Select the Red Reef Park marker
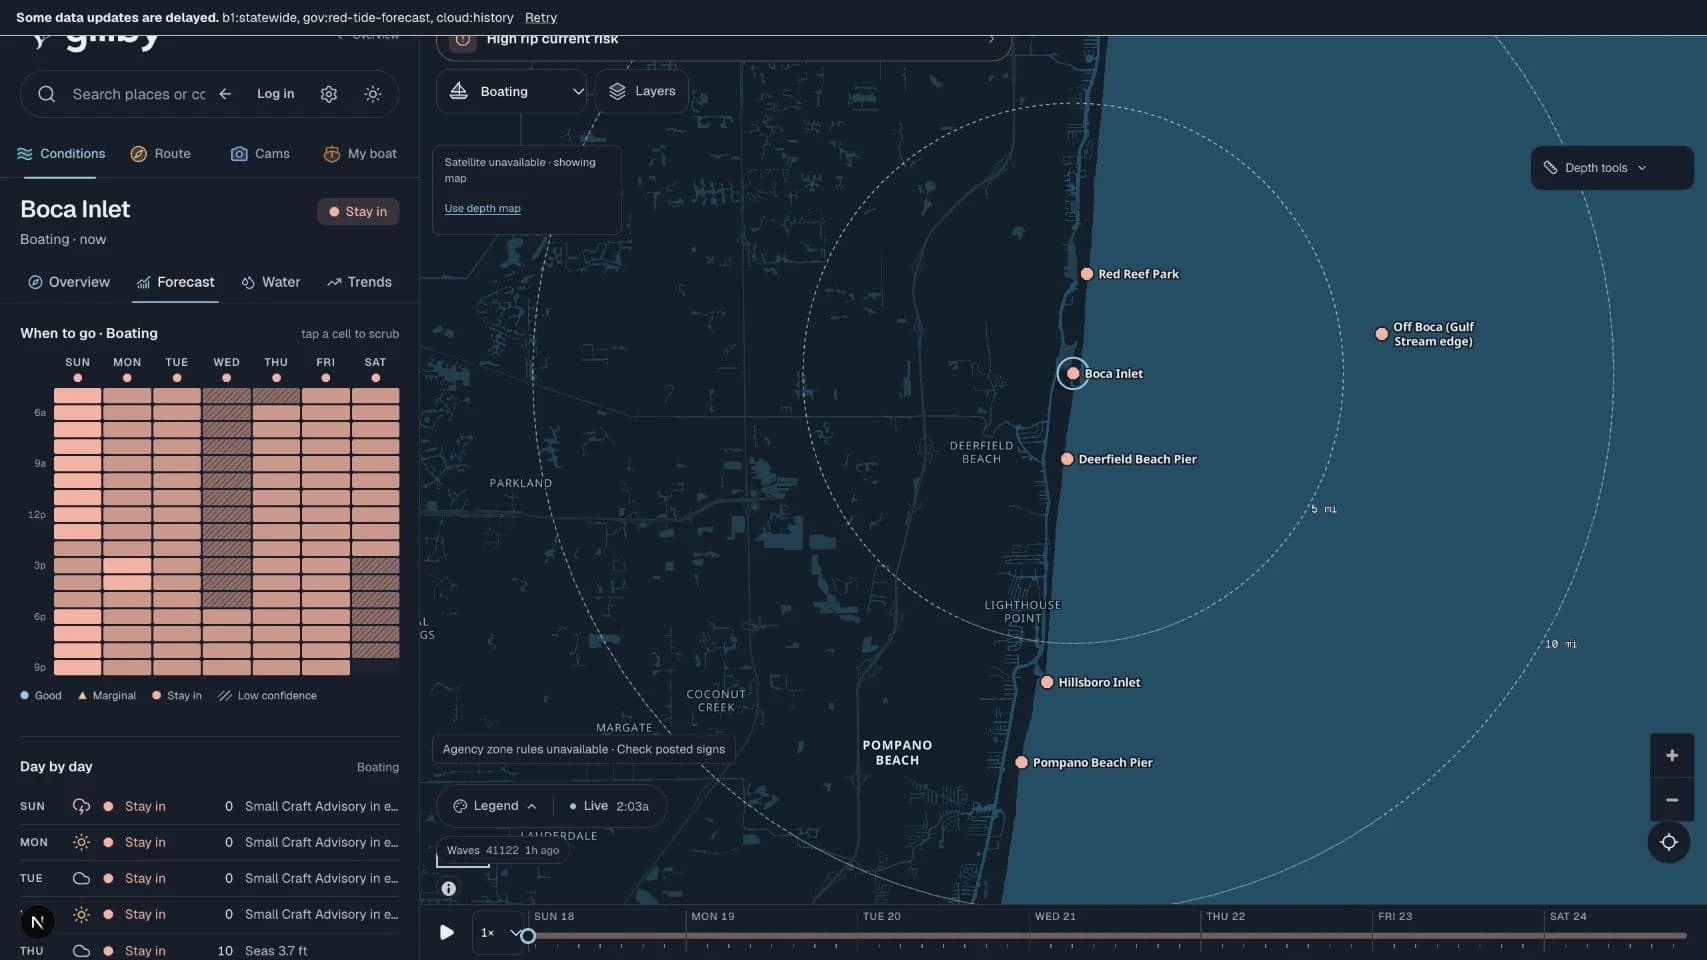 [1086, 274]
